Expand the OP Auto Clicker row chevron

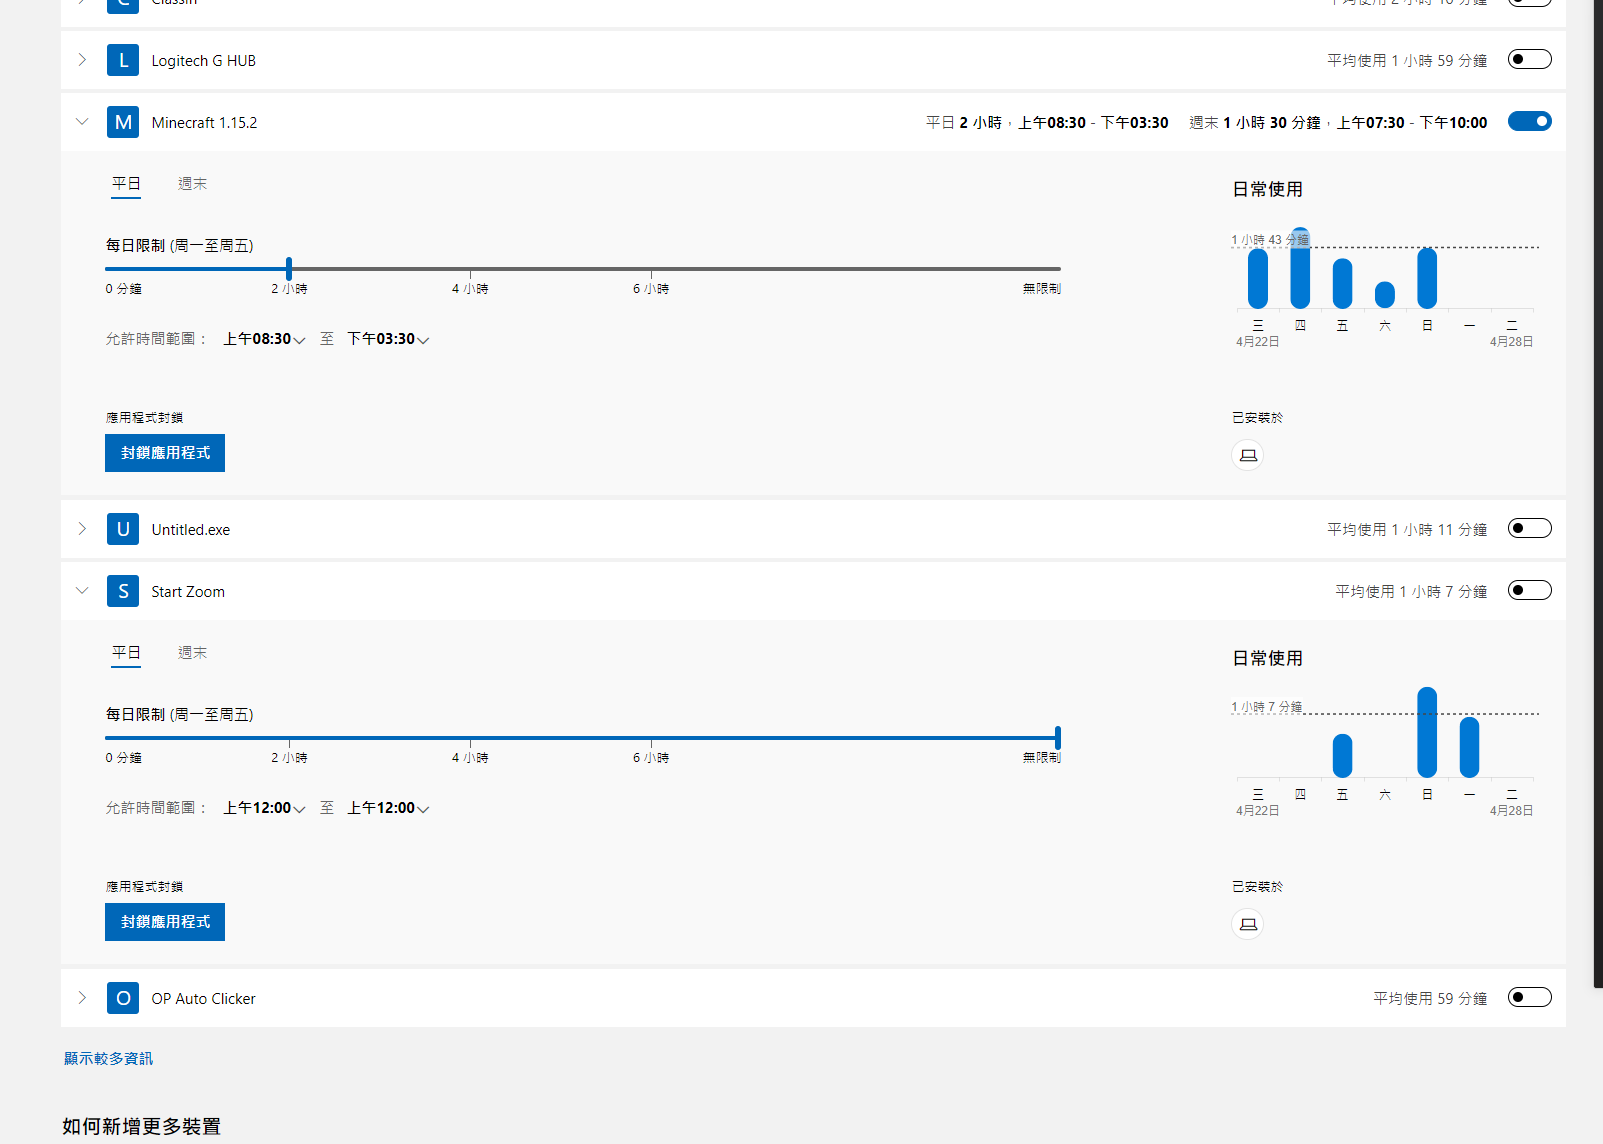click(82, 998)
